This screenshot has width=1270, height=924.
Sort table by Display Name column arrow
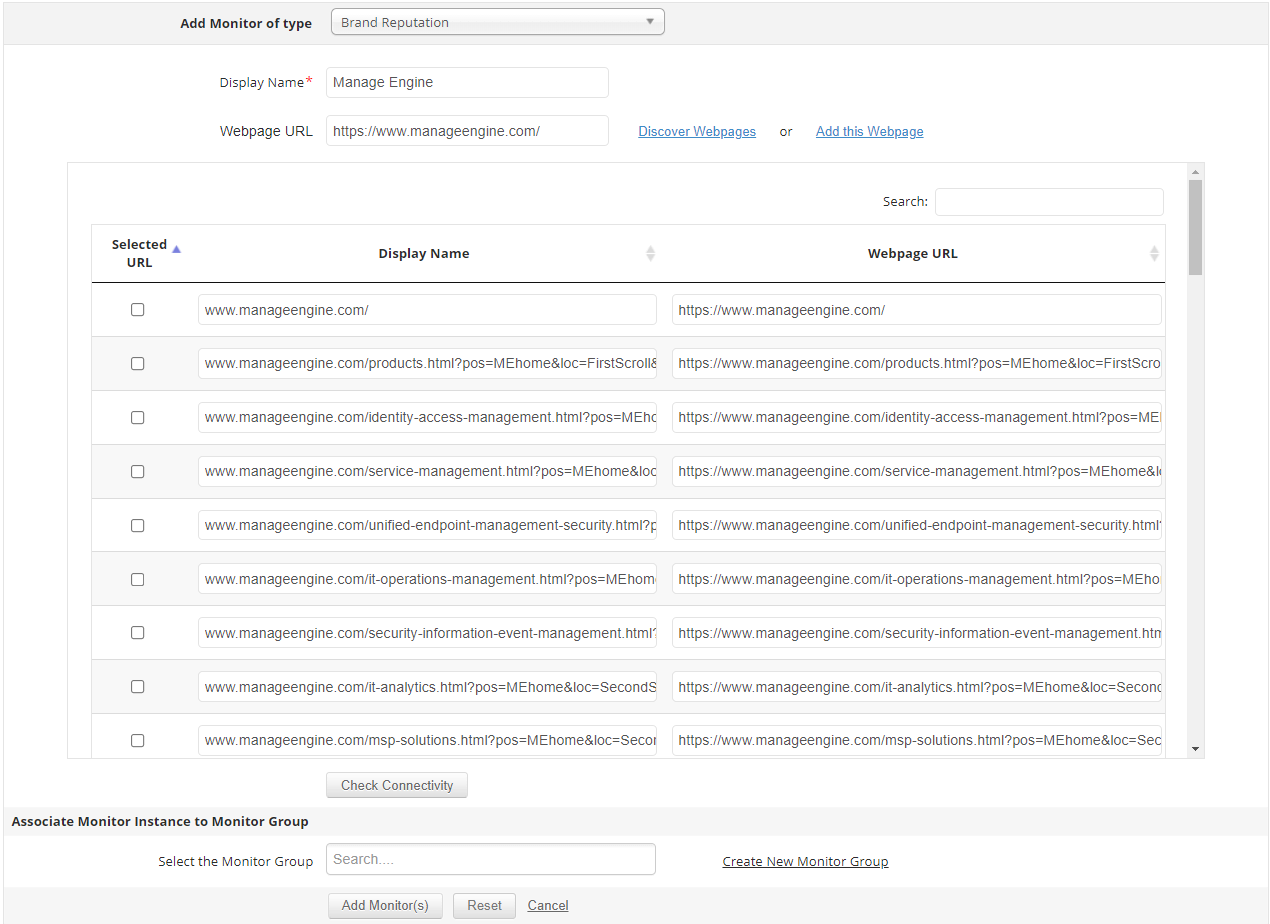tap(651, 253)
